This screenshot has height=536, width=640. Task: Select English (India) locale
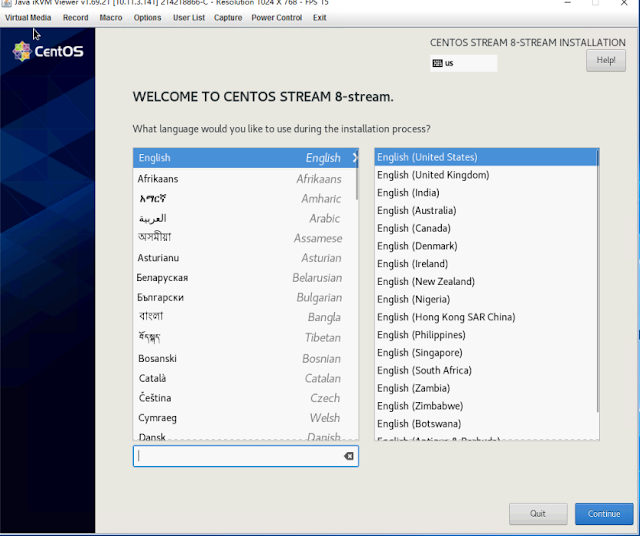point(486,193)
